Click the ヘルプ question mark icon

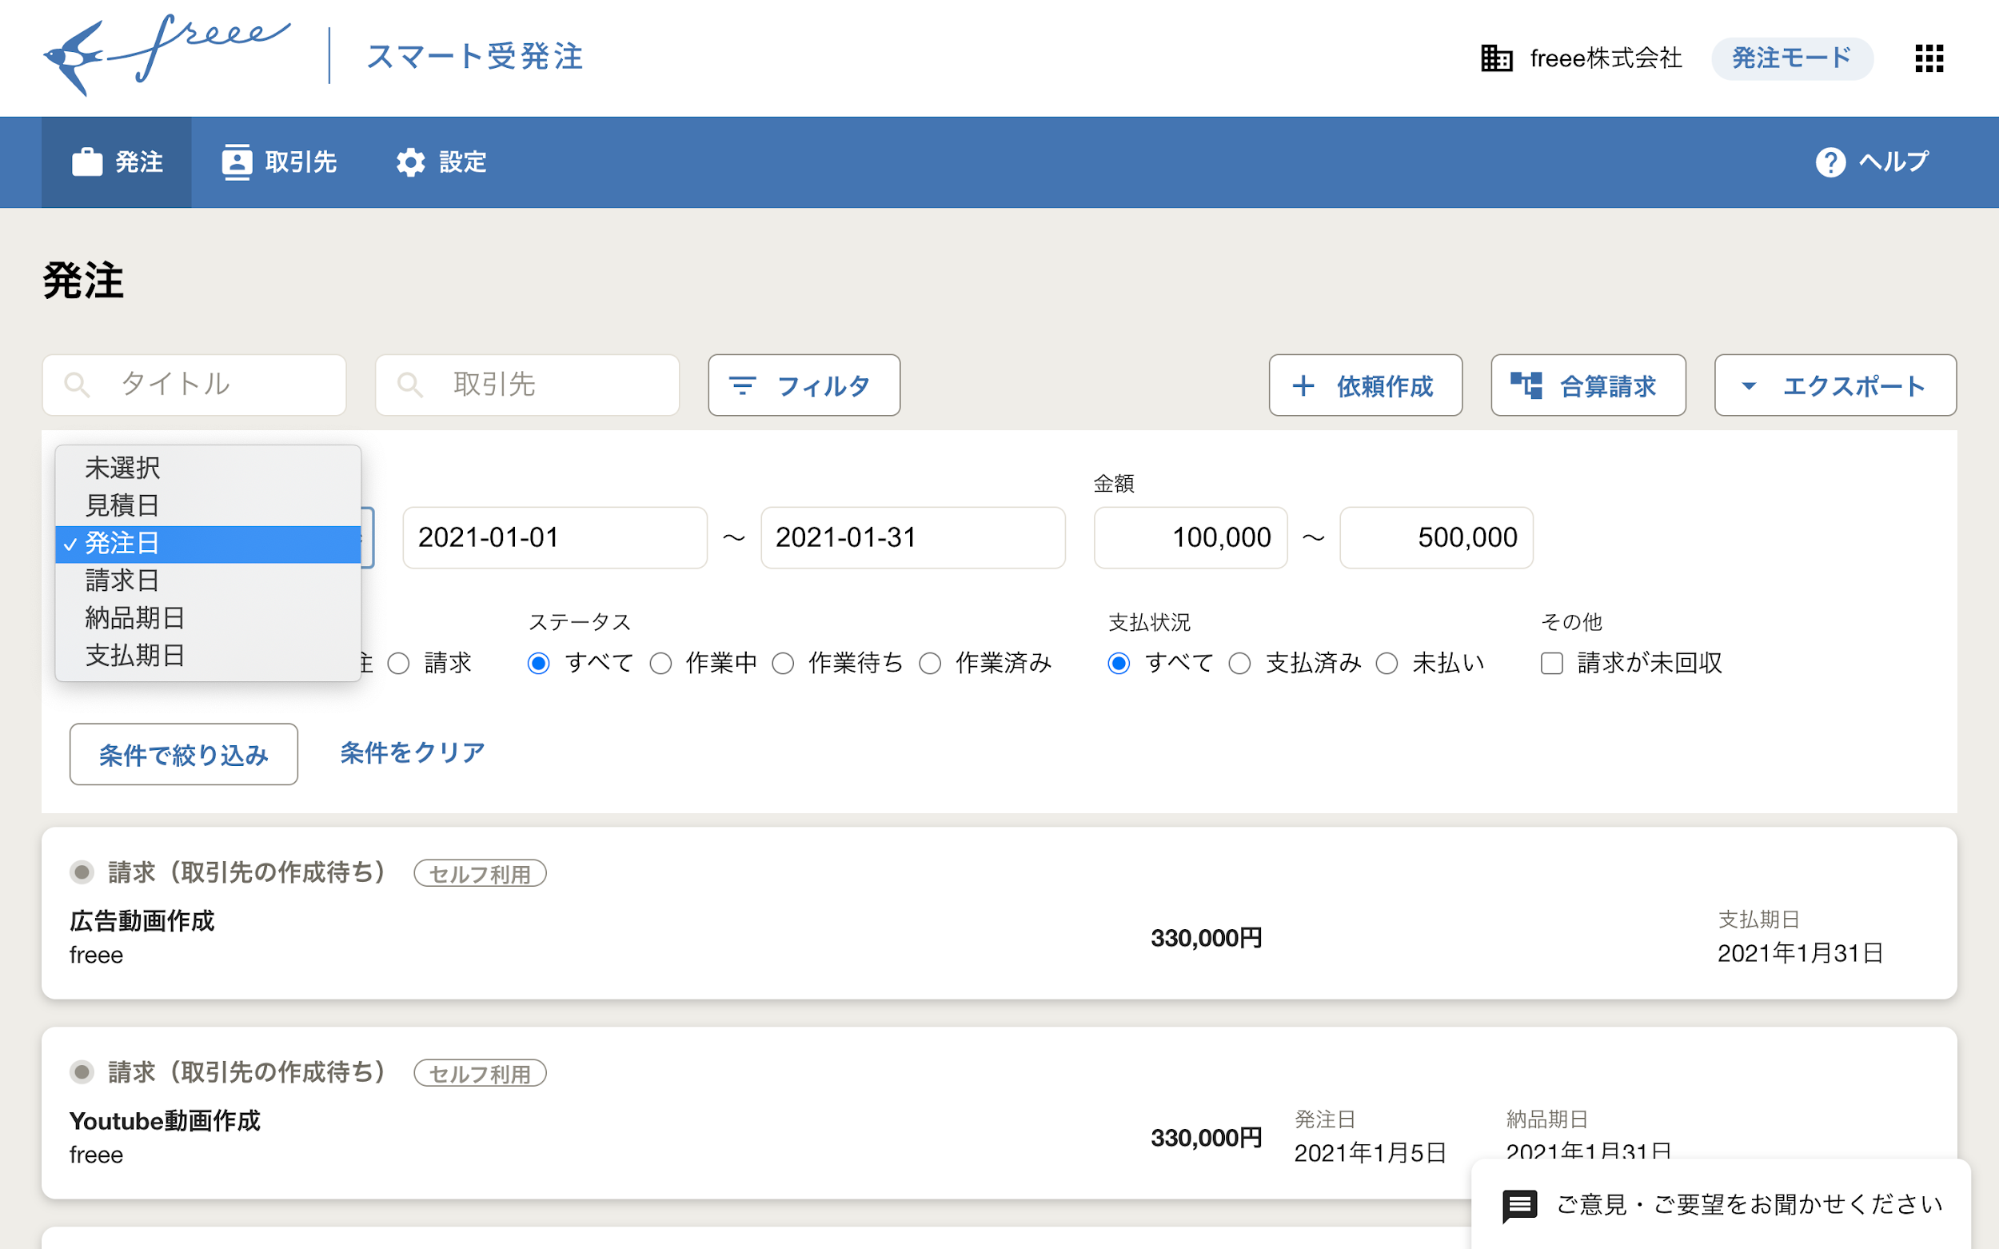[1830, 161]
